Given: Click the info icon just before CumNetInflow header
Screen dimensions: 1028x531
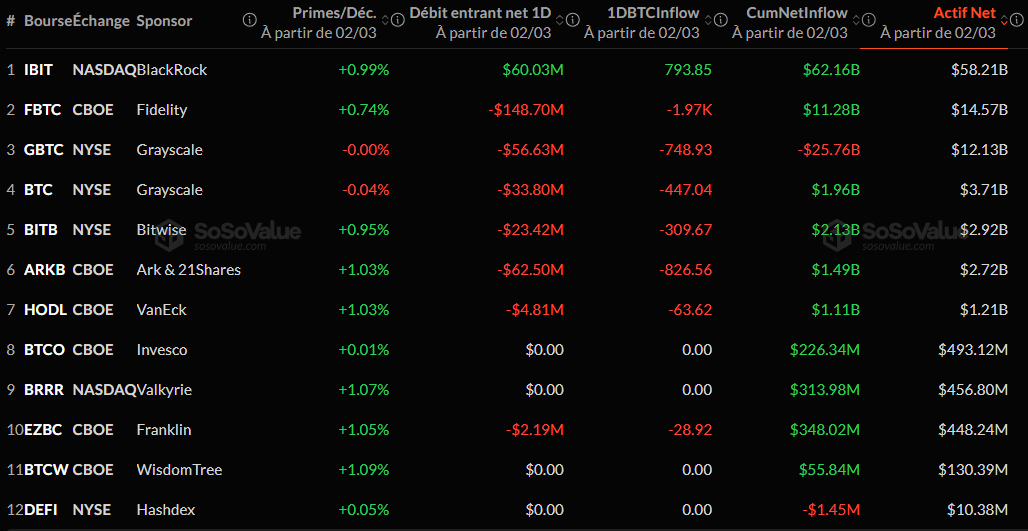Looking at the screenshot, I should click(719, 20).
